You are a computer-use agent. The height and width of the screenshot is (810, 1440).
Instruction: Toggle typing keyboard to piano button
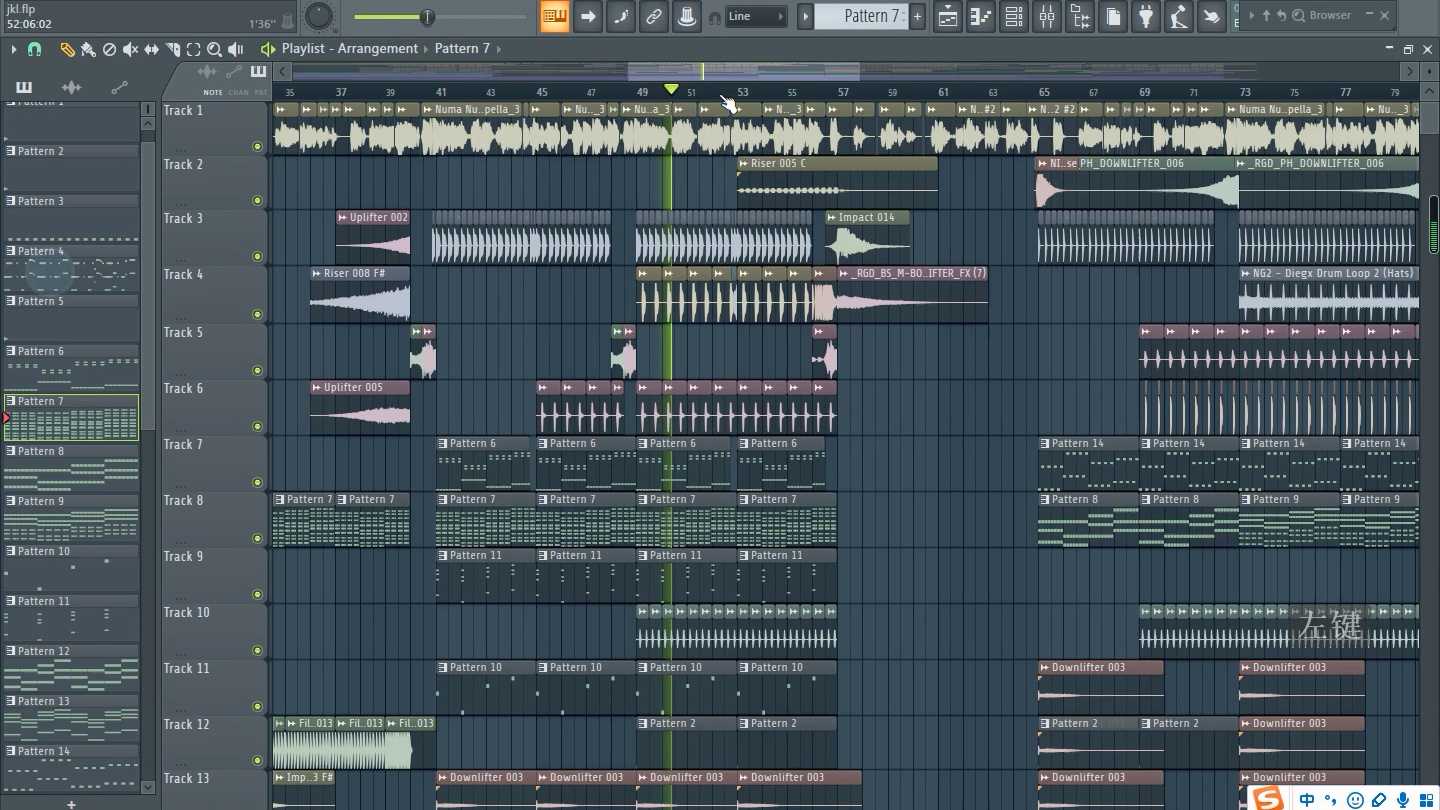(x=554, y=16)
